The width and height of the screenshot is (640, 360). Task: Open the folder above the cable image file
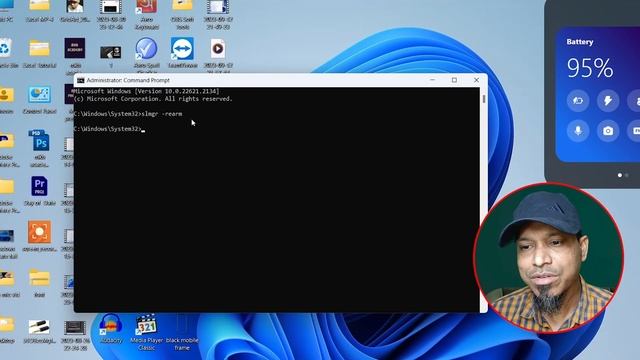coord(39,278)
